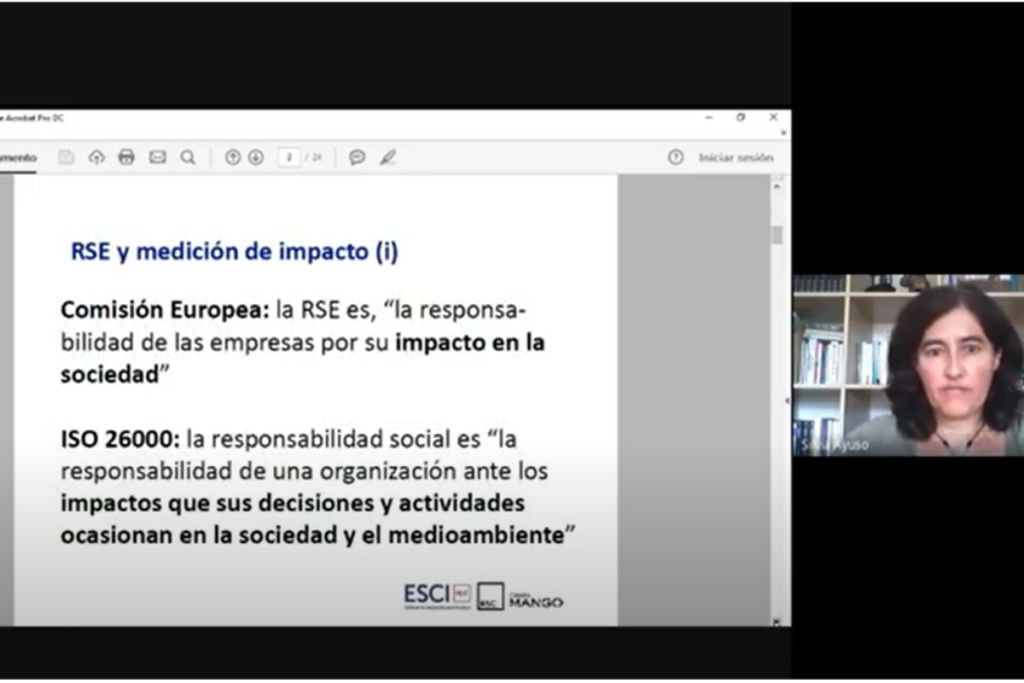The width and height of the screenshot is (1024, 683).
Task: Add a comment speech bubble
Action: click(x=357, y=157)
